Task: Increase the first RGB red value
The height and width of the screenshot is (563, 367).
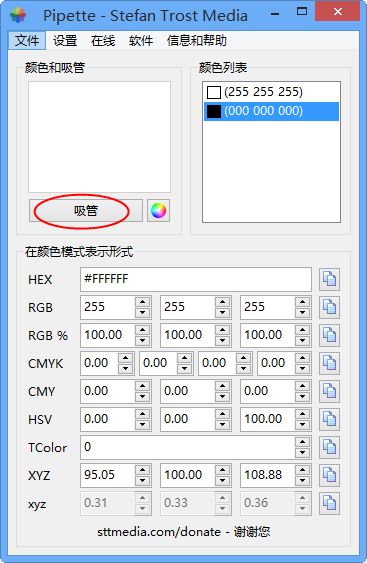Action: coord(143,302)
